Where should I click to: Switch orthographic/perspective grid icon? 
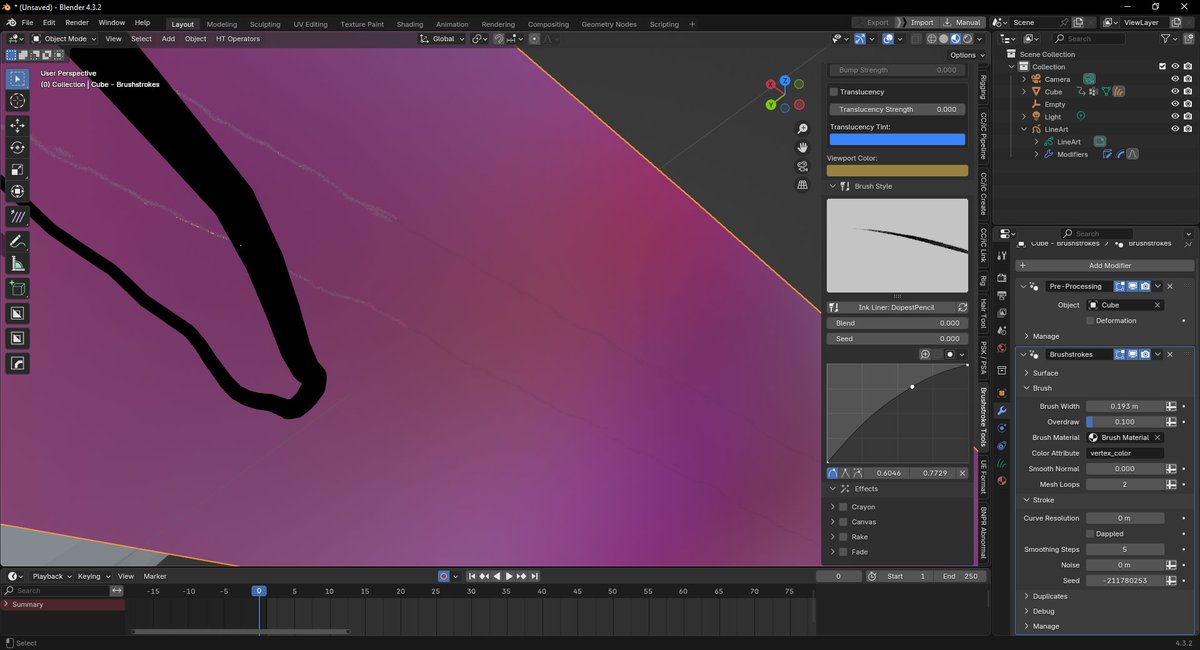802,185
